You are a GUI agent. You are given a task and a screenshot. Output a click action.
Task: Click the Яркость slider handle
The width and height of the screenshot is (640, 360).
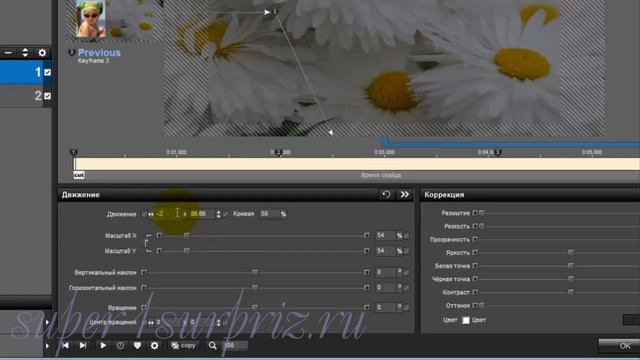(x=571, y=253)
